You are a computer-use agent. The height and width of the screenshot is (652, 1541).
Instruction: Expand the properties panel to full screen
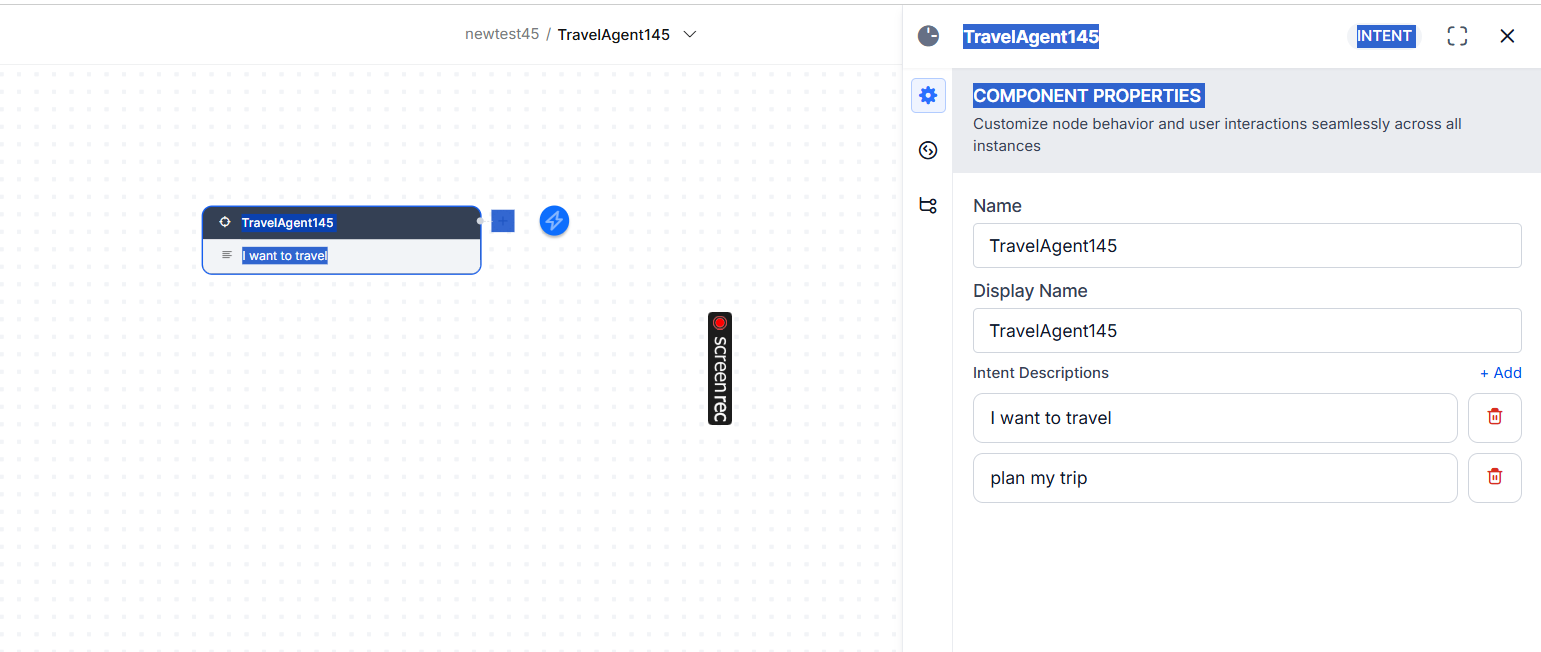[x=1457, y=36]
